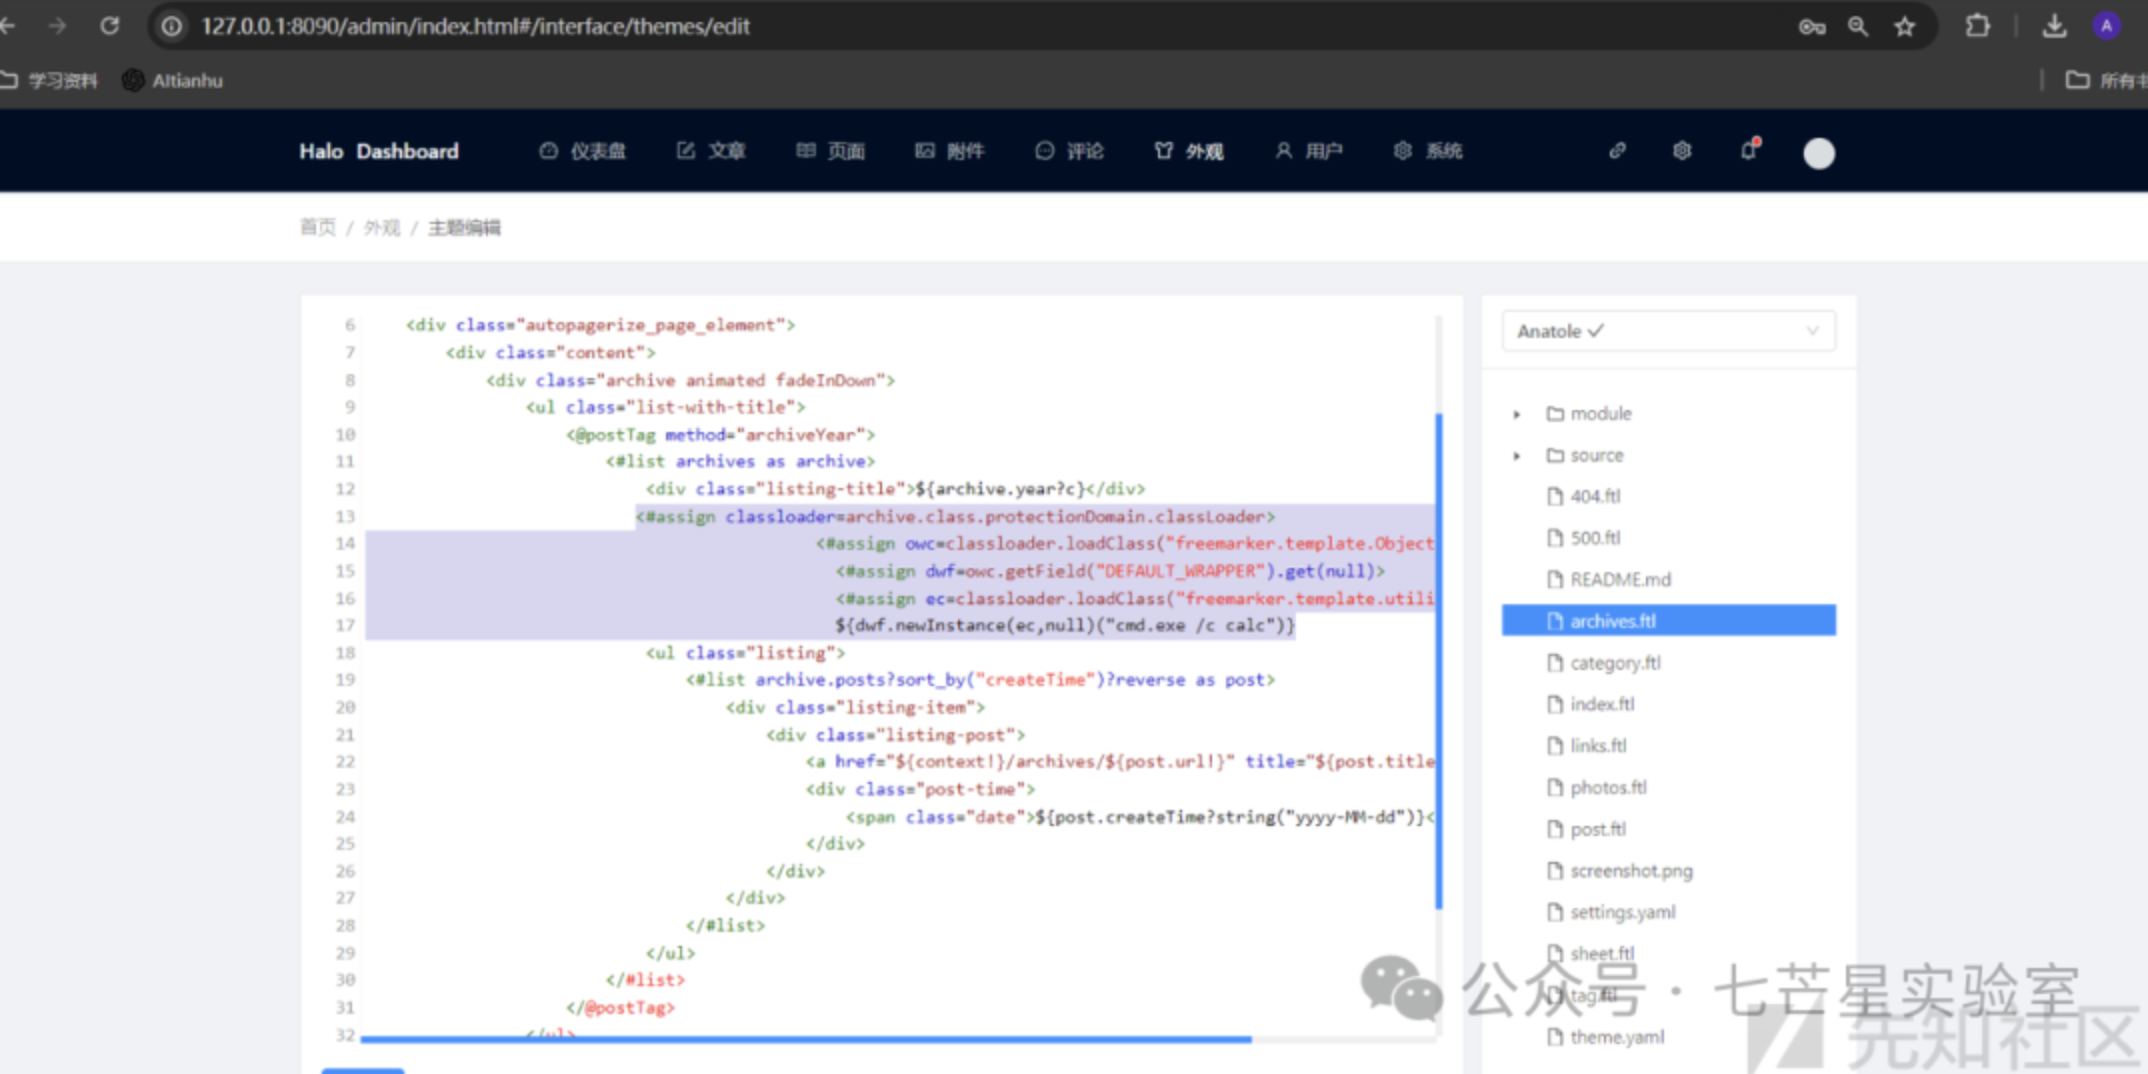2148x1074 pixels.
Task: Click the editor vertical scrollbar
Action: tap(1438, 660)
